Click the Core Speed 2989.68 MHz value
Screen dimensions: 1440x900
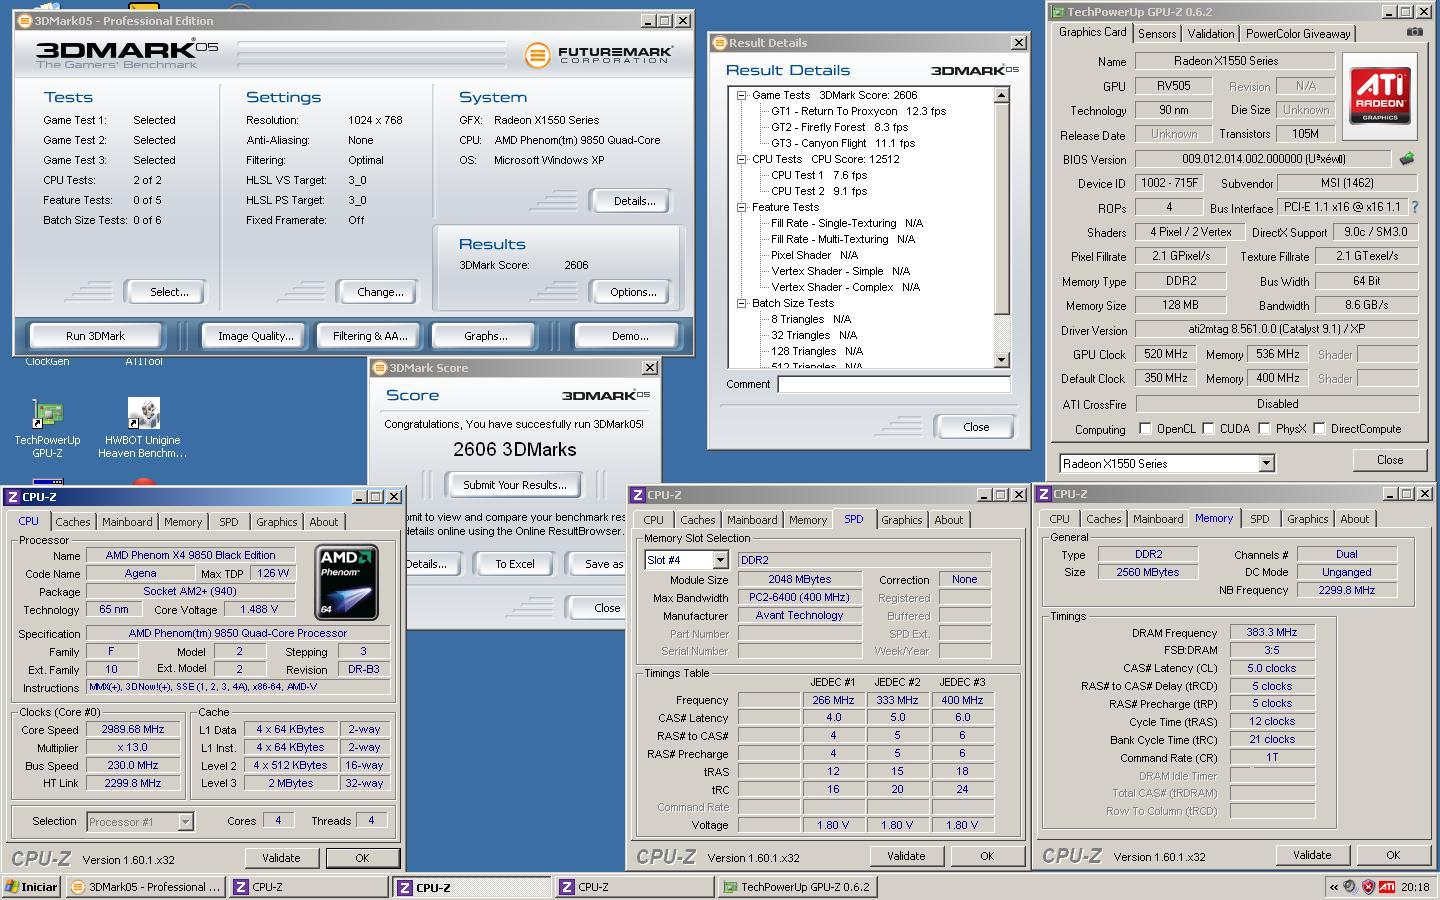pyautogui.click(x=133, y=729)
